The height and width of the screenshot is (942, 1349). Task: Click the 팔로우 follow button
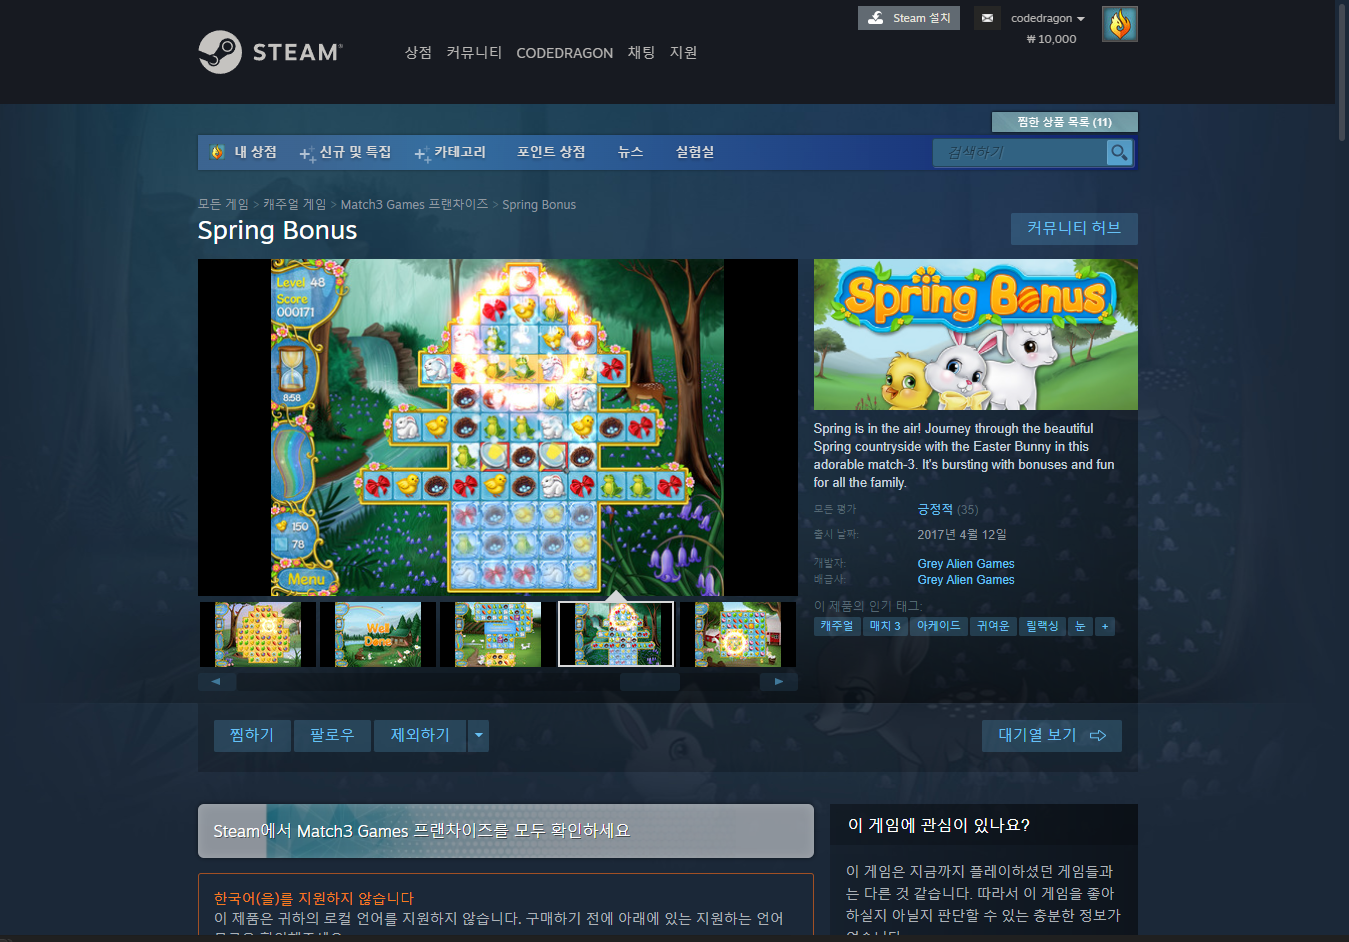[x=332, y=736]
